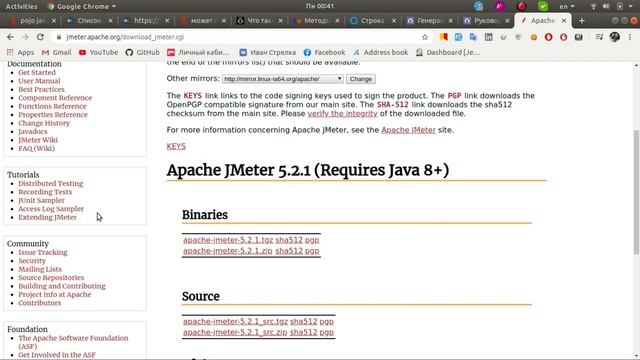Download apache-jmeter-5.2.1_src.zip source
Screen dimensions: 640x360
235,333
